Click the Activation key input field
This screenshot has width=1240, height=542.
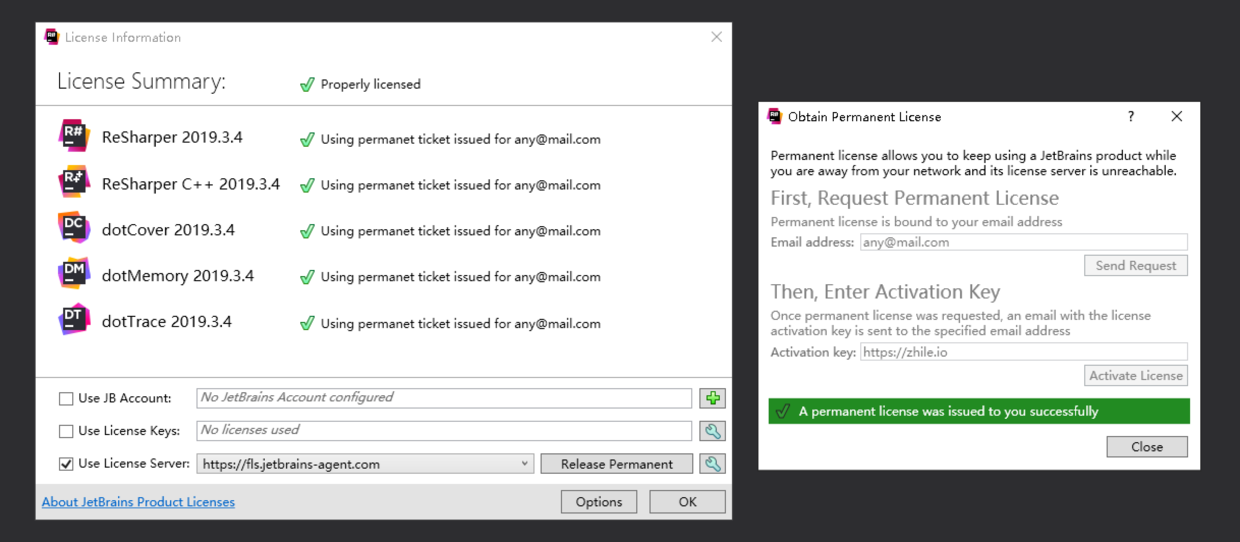1024,352
